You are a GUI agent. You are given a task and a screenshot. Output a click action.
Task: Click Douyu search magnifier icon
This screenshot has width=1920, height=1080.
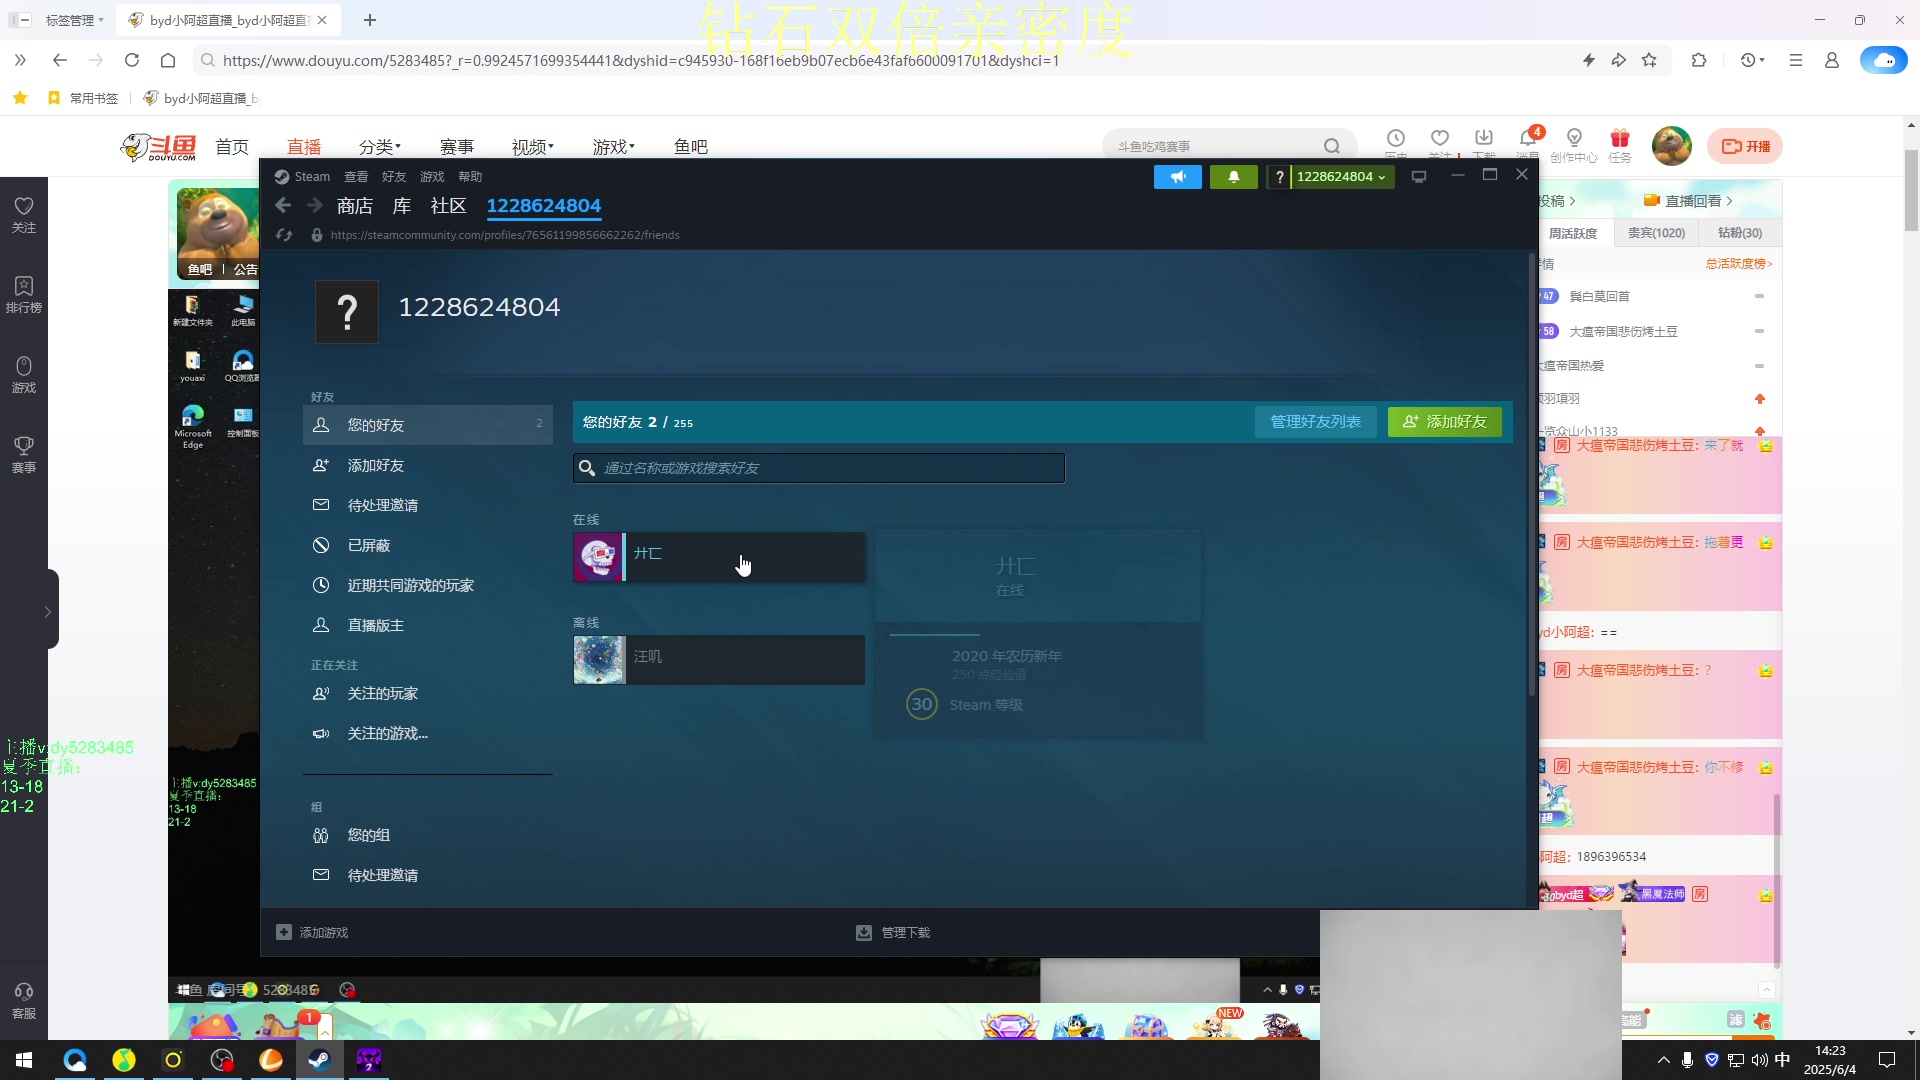coord(1331,146)
